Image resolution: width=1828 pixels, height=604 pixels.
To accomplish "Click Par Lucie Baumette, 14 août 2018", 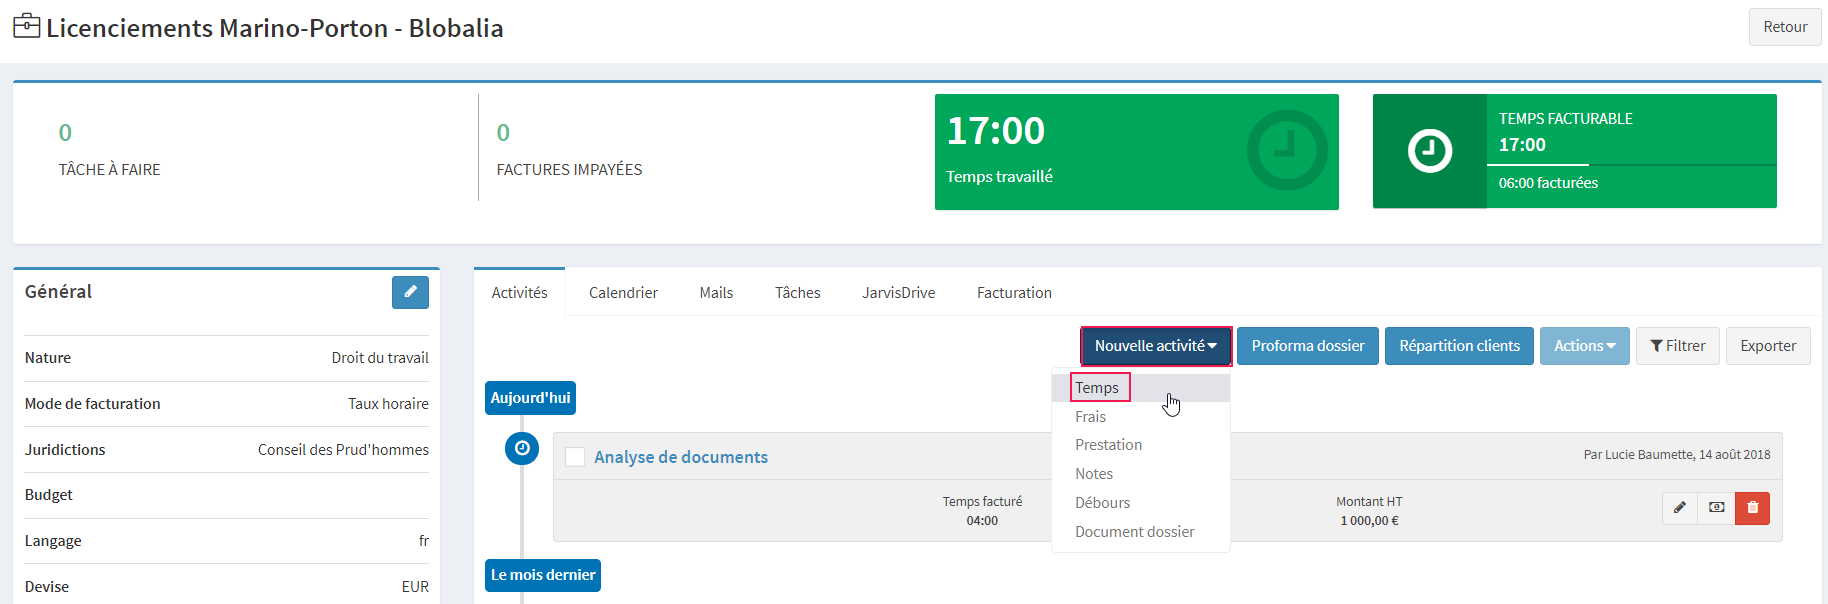I will (1677, 455).
